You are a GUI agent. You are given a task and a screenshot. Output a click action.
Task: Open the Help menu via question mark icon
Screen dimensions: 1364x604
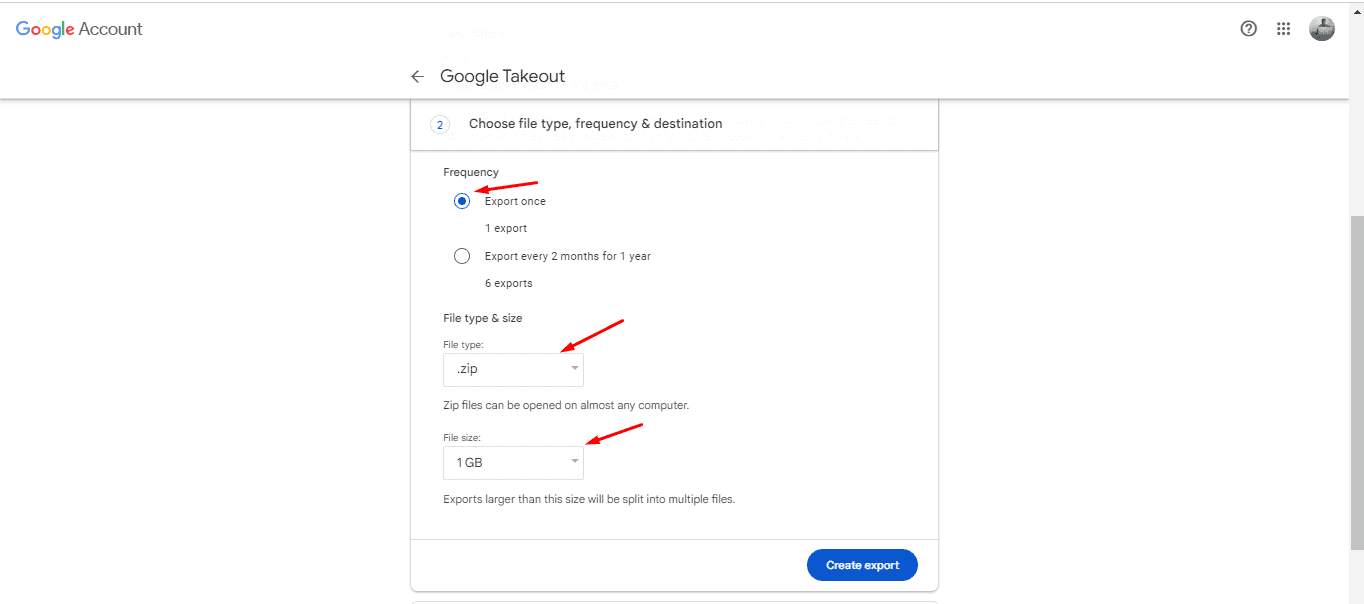[x=1248, y=28]
